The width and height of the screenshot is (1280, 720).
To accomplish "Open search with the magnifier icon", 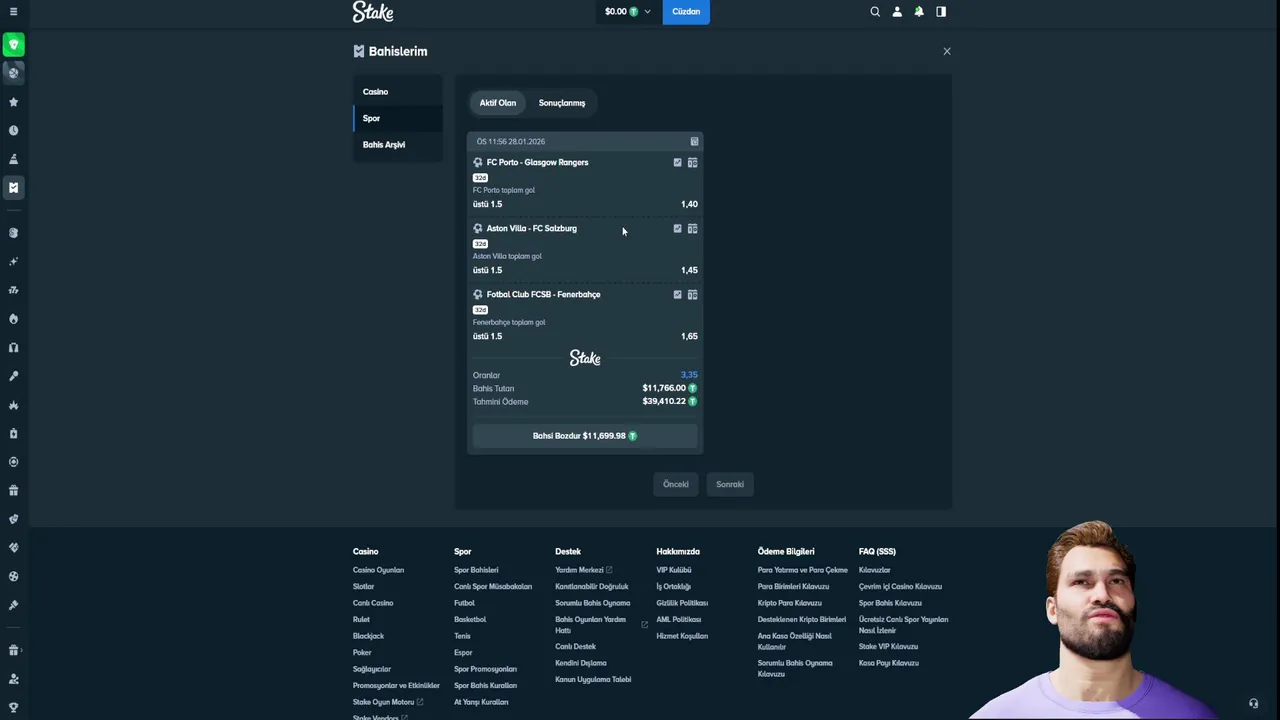I will pyautogui.click(x=875, y=12).
